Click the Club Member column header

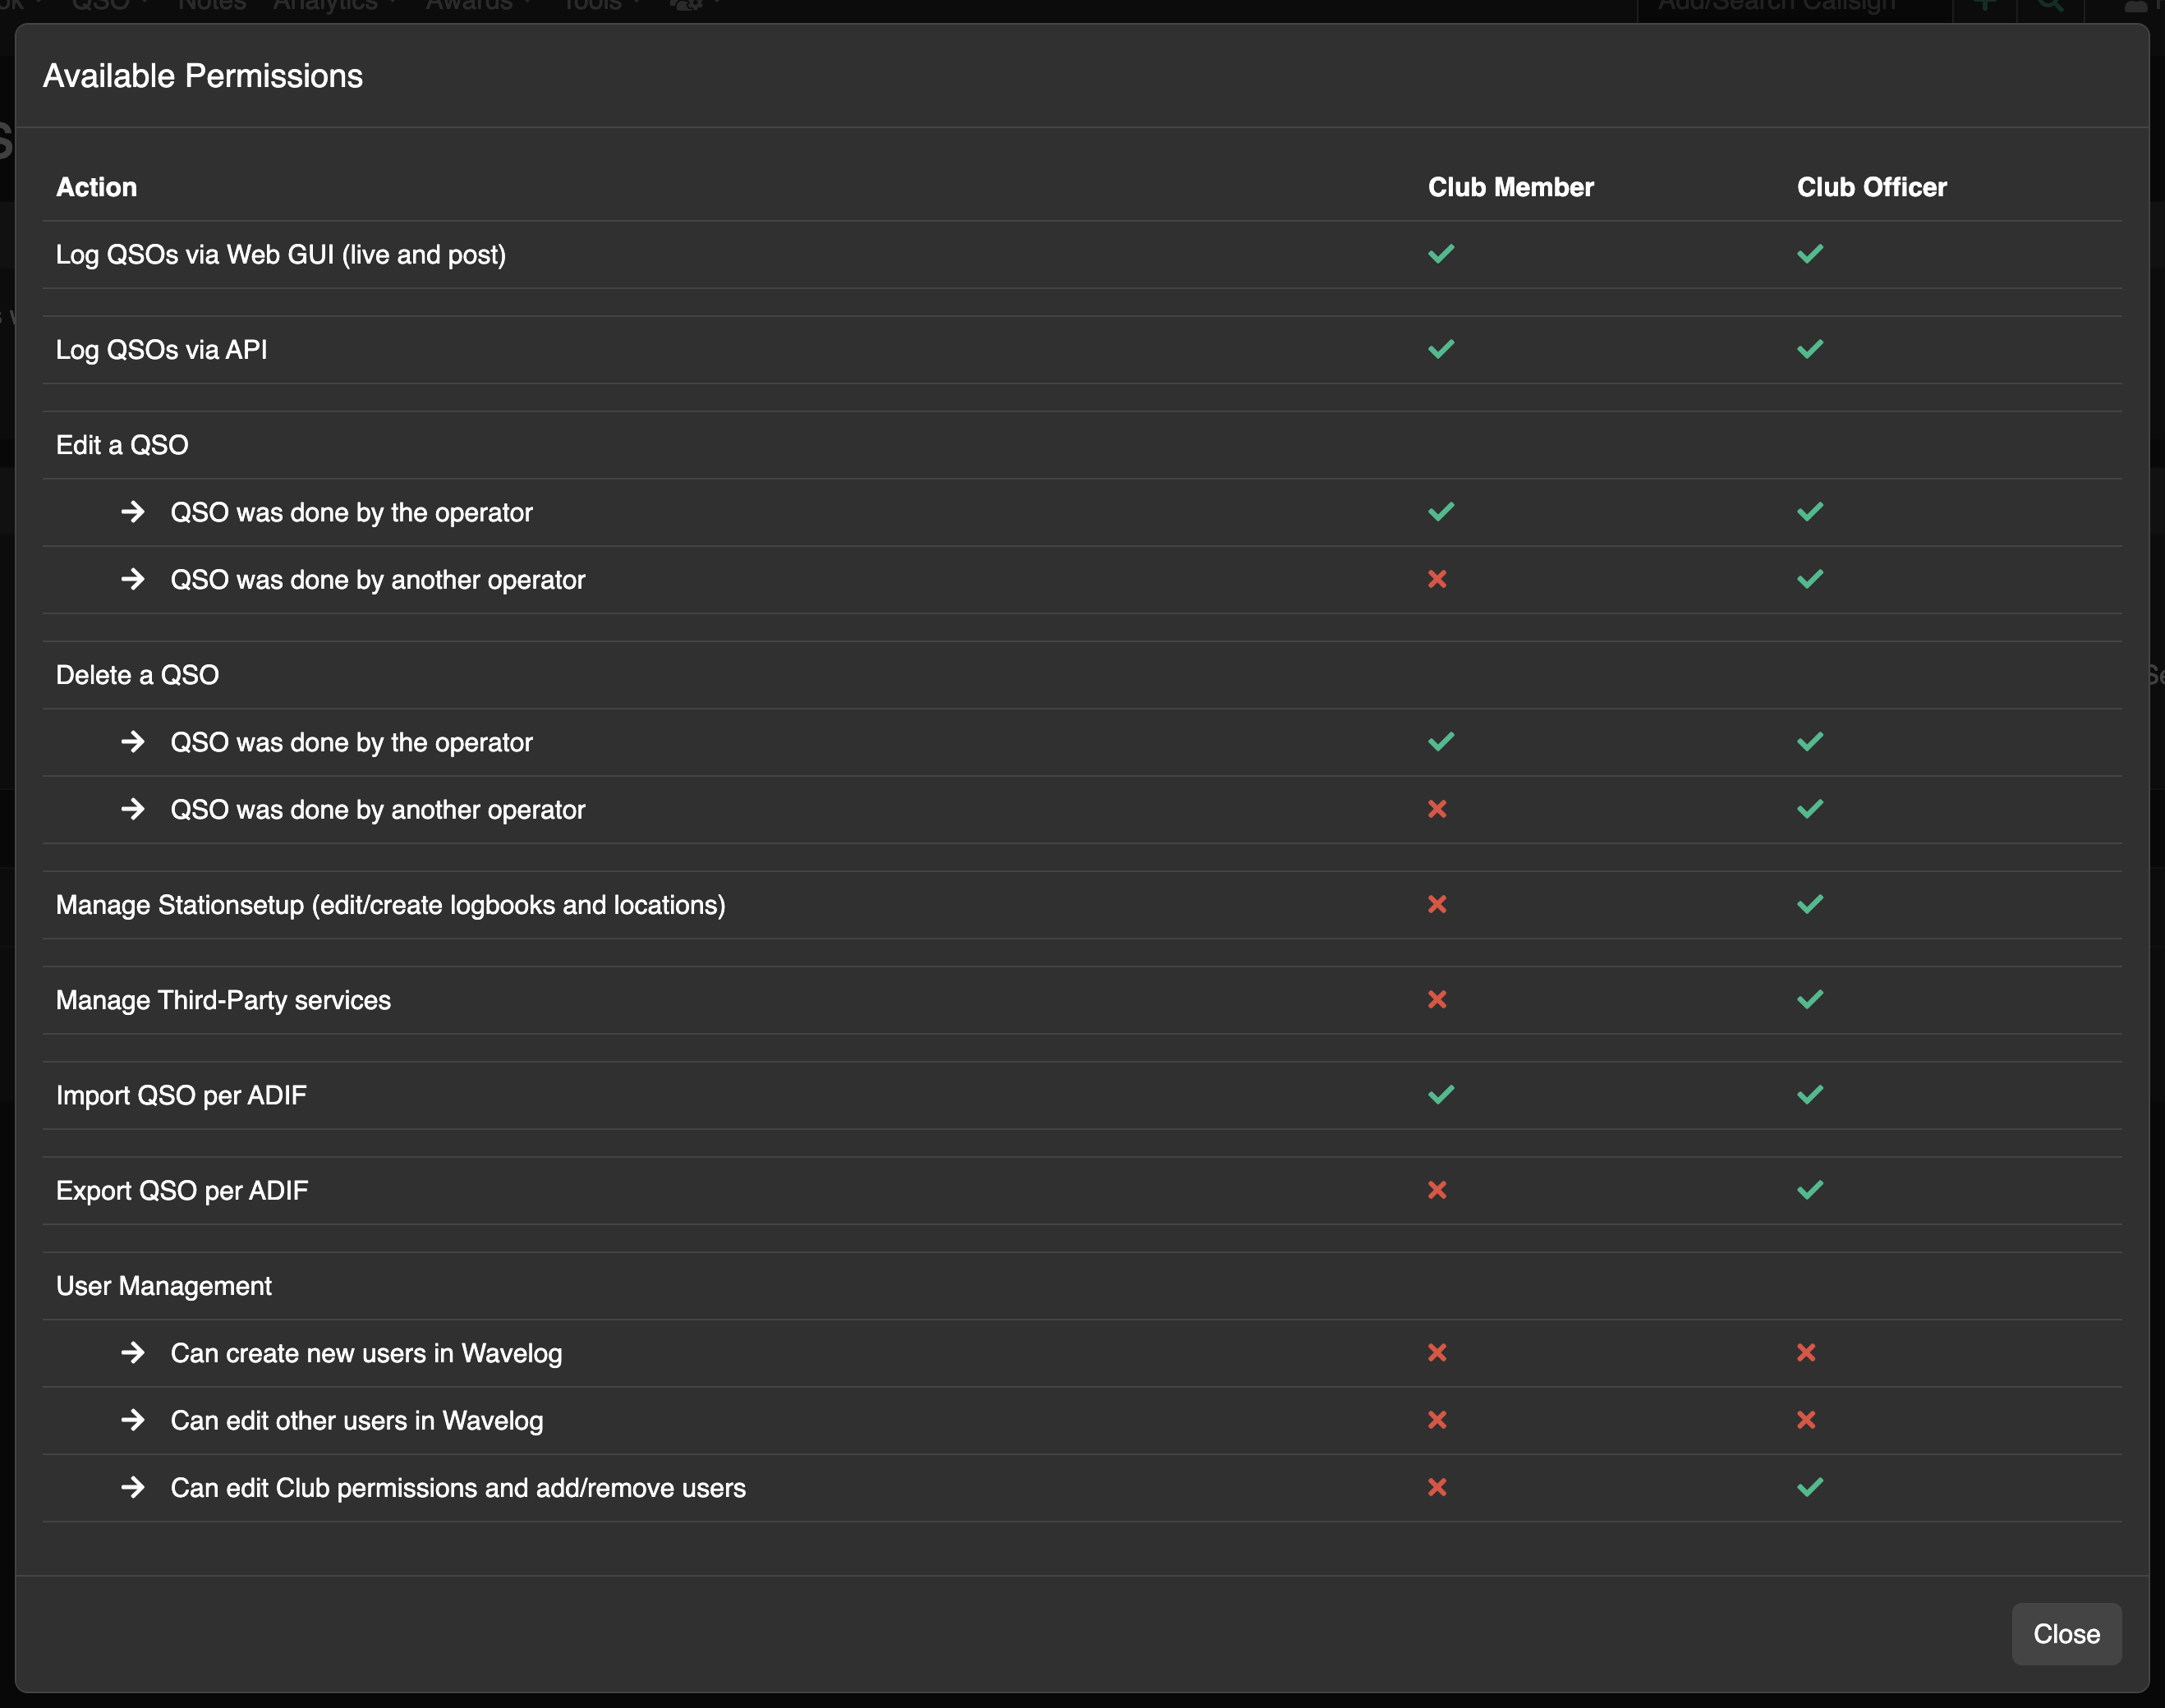pos(1510,187)
